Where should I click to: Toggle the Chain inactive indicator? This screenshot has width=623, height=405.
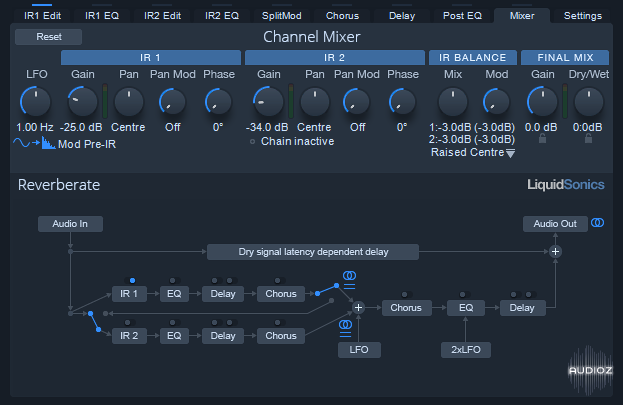[x=252, y=141]
